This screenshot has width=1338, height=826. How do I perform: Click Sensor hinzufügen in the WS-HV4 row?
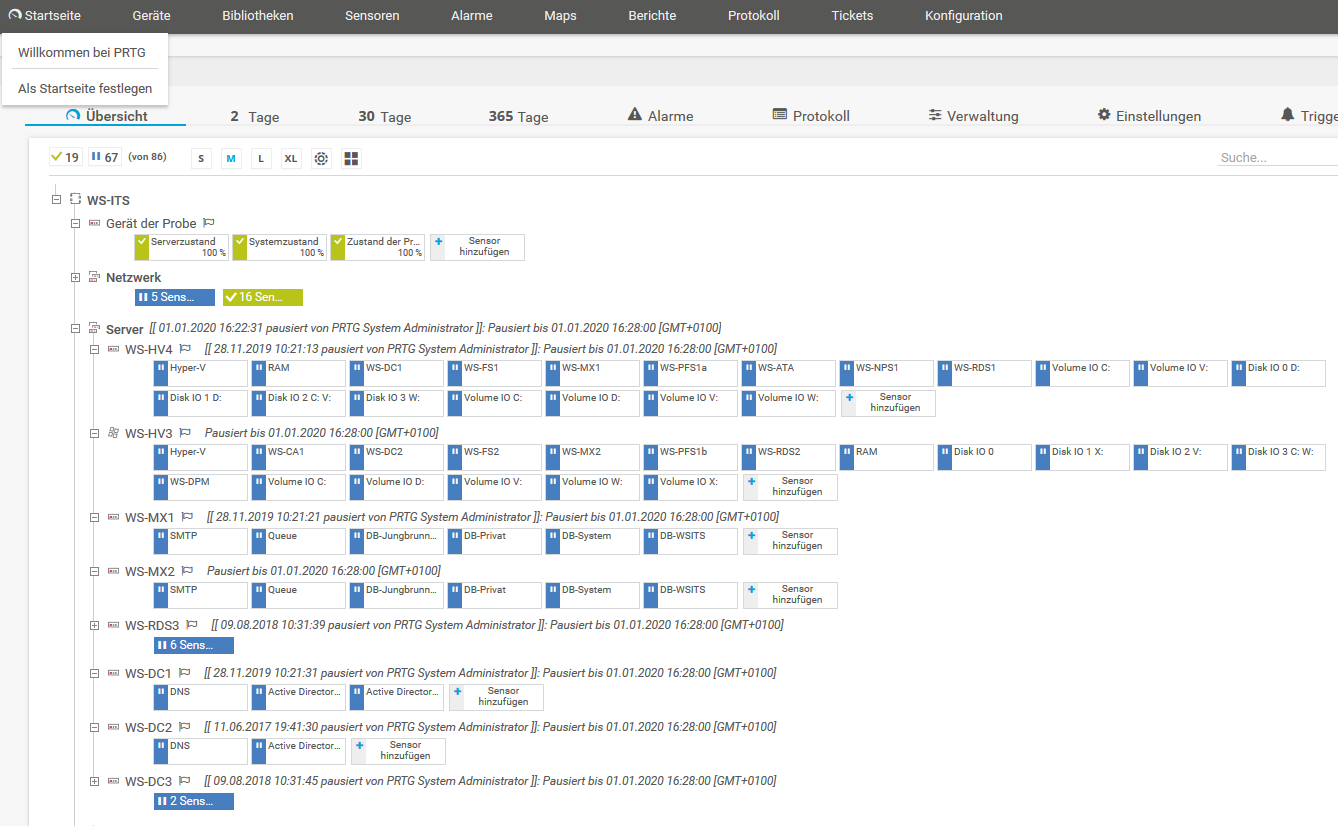point(888,403)
